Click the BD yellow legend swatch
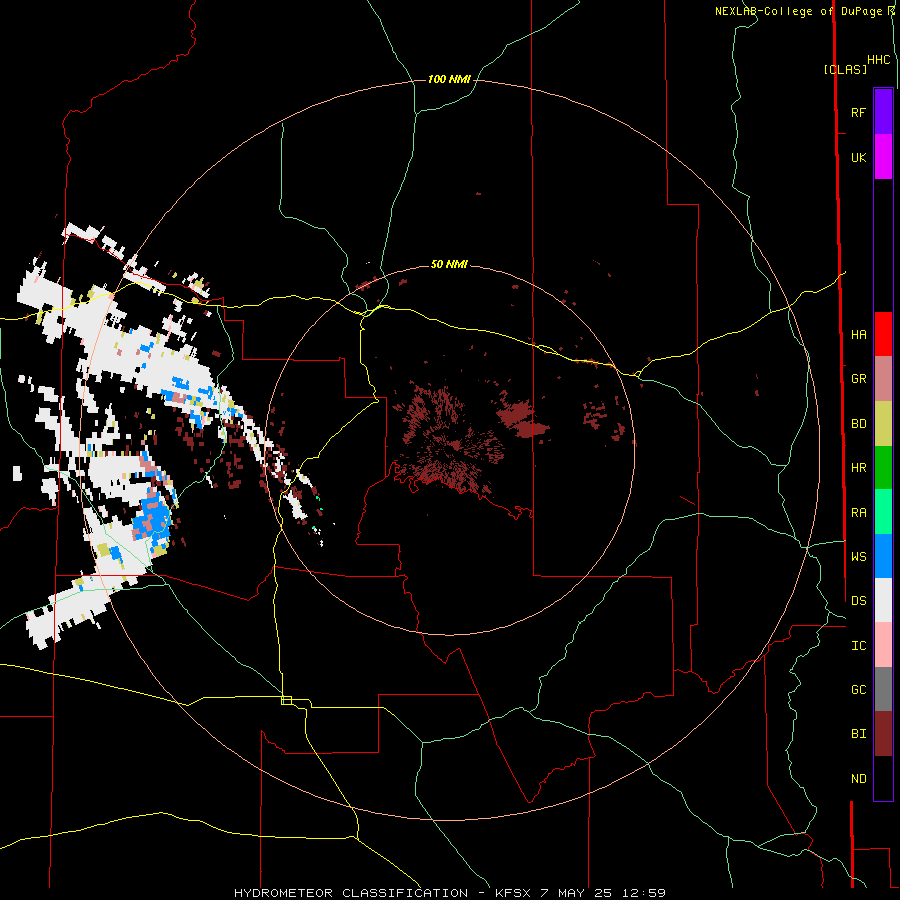 pos(883,424)
